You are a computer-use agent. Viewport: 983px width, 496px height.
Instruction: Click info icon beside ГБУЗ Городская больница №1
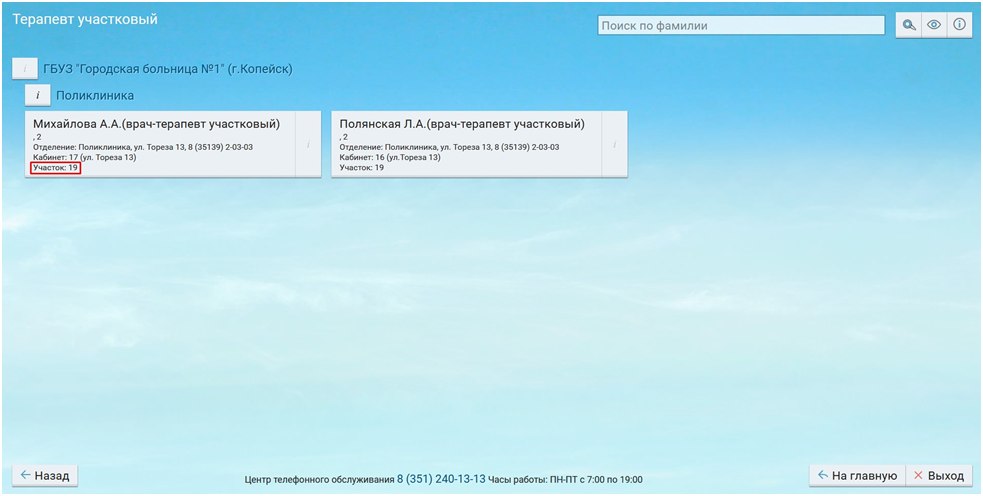click(24, 69)
